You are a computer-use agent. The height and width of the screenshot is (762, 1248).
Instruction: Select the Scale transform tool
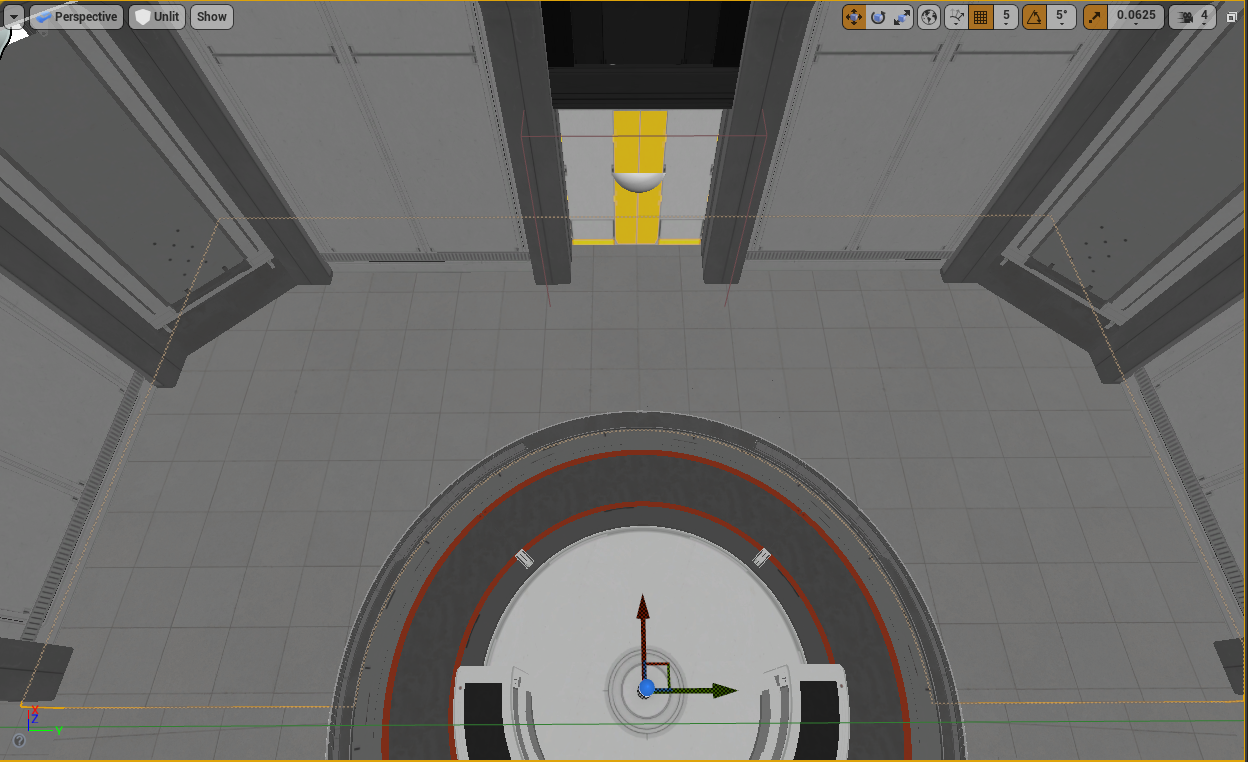point(902,17)
